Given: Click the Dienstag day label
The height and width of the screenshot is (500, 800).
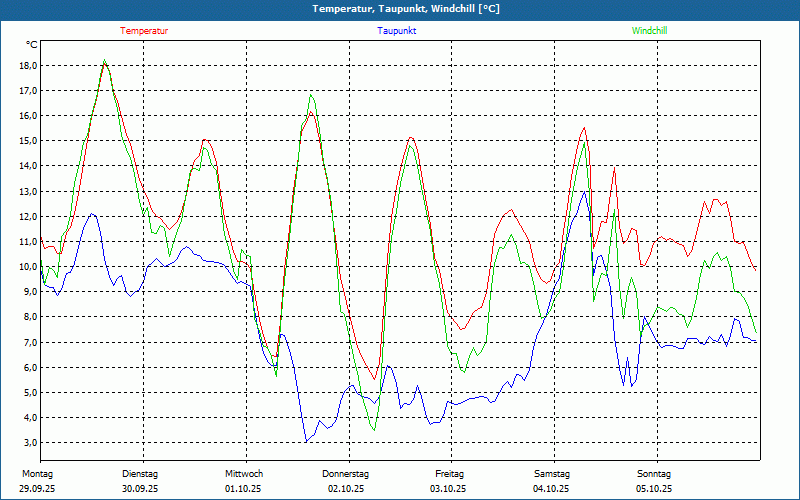Looking at the screenshot, I should [x=140, y=473].
